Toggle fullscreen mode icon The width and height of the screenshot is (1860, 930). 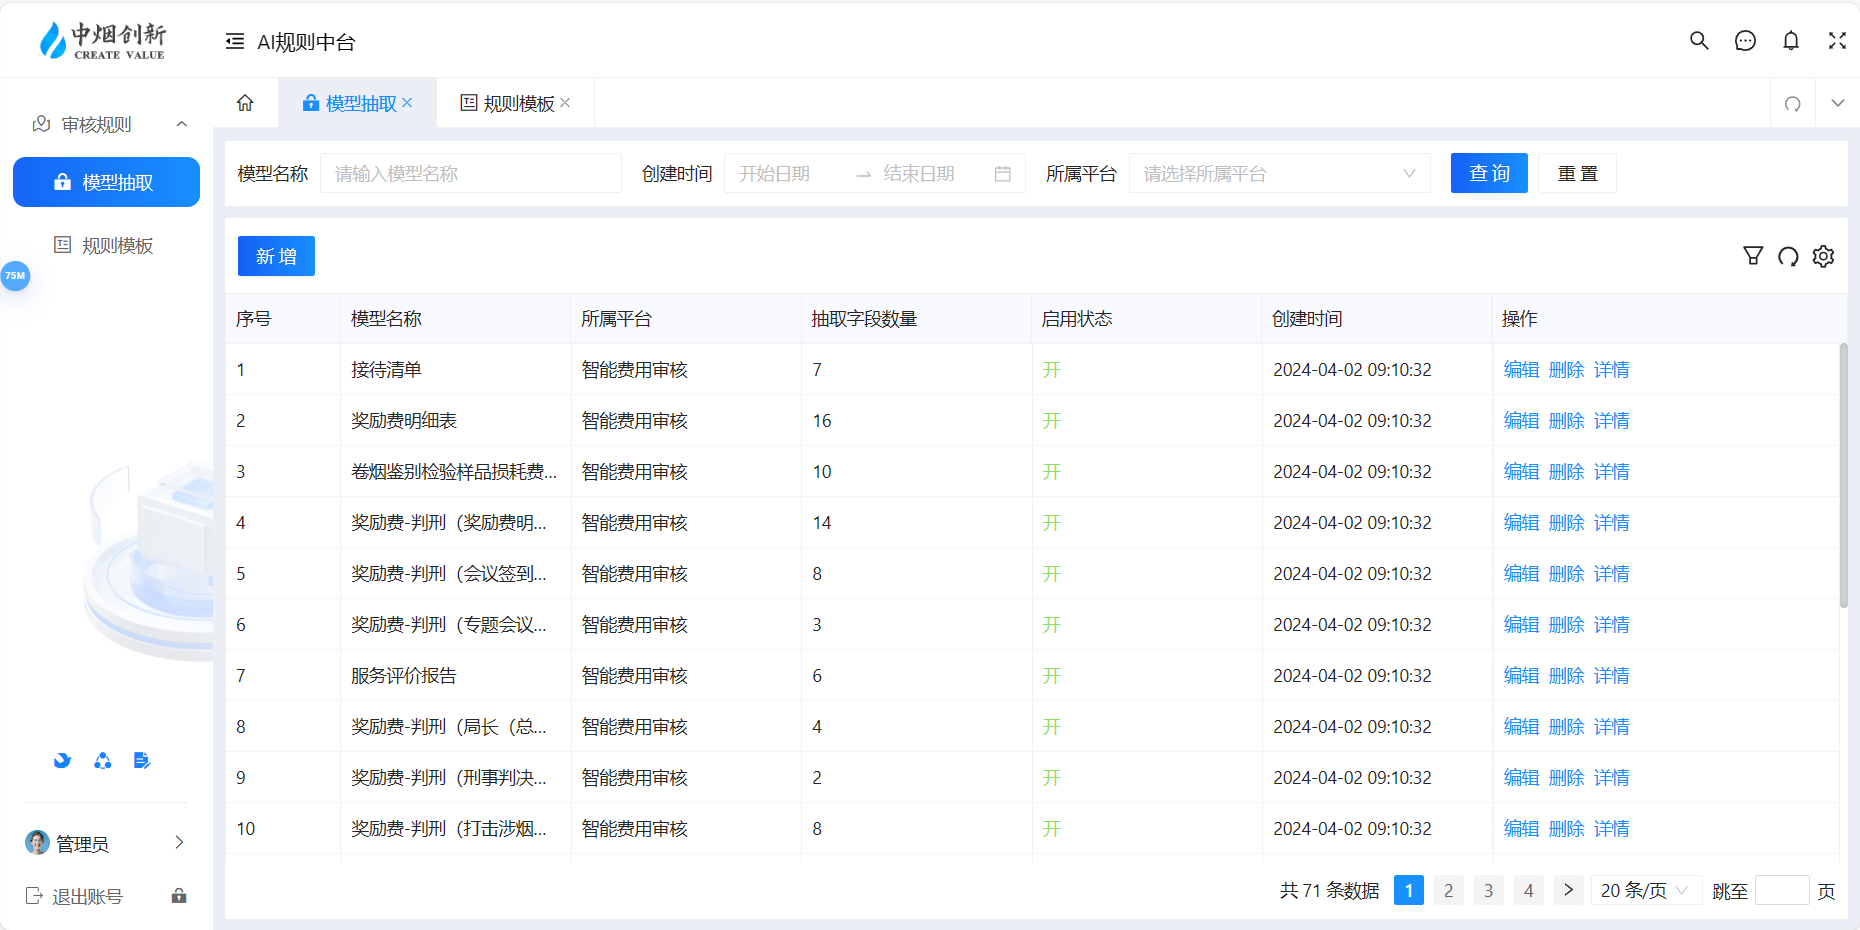pyautogui.click(x=1837, y=41)
